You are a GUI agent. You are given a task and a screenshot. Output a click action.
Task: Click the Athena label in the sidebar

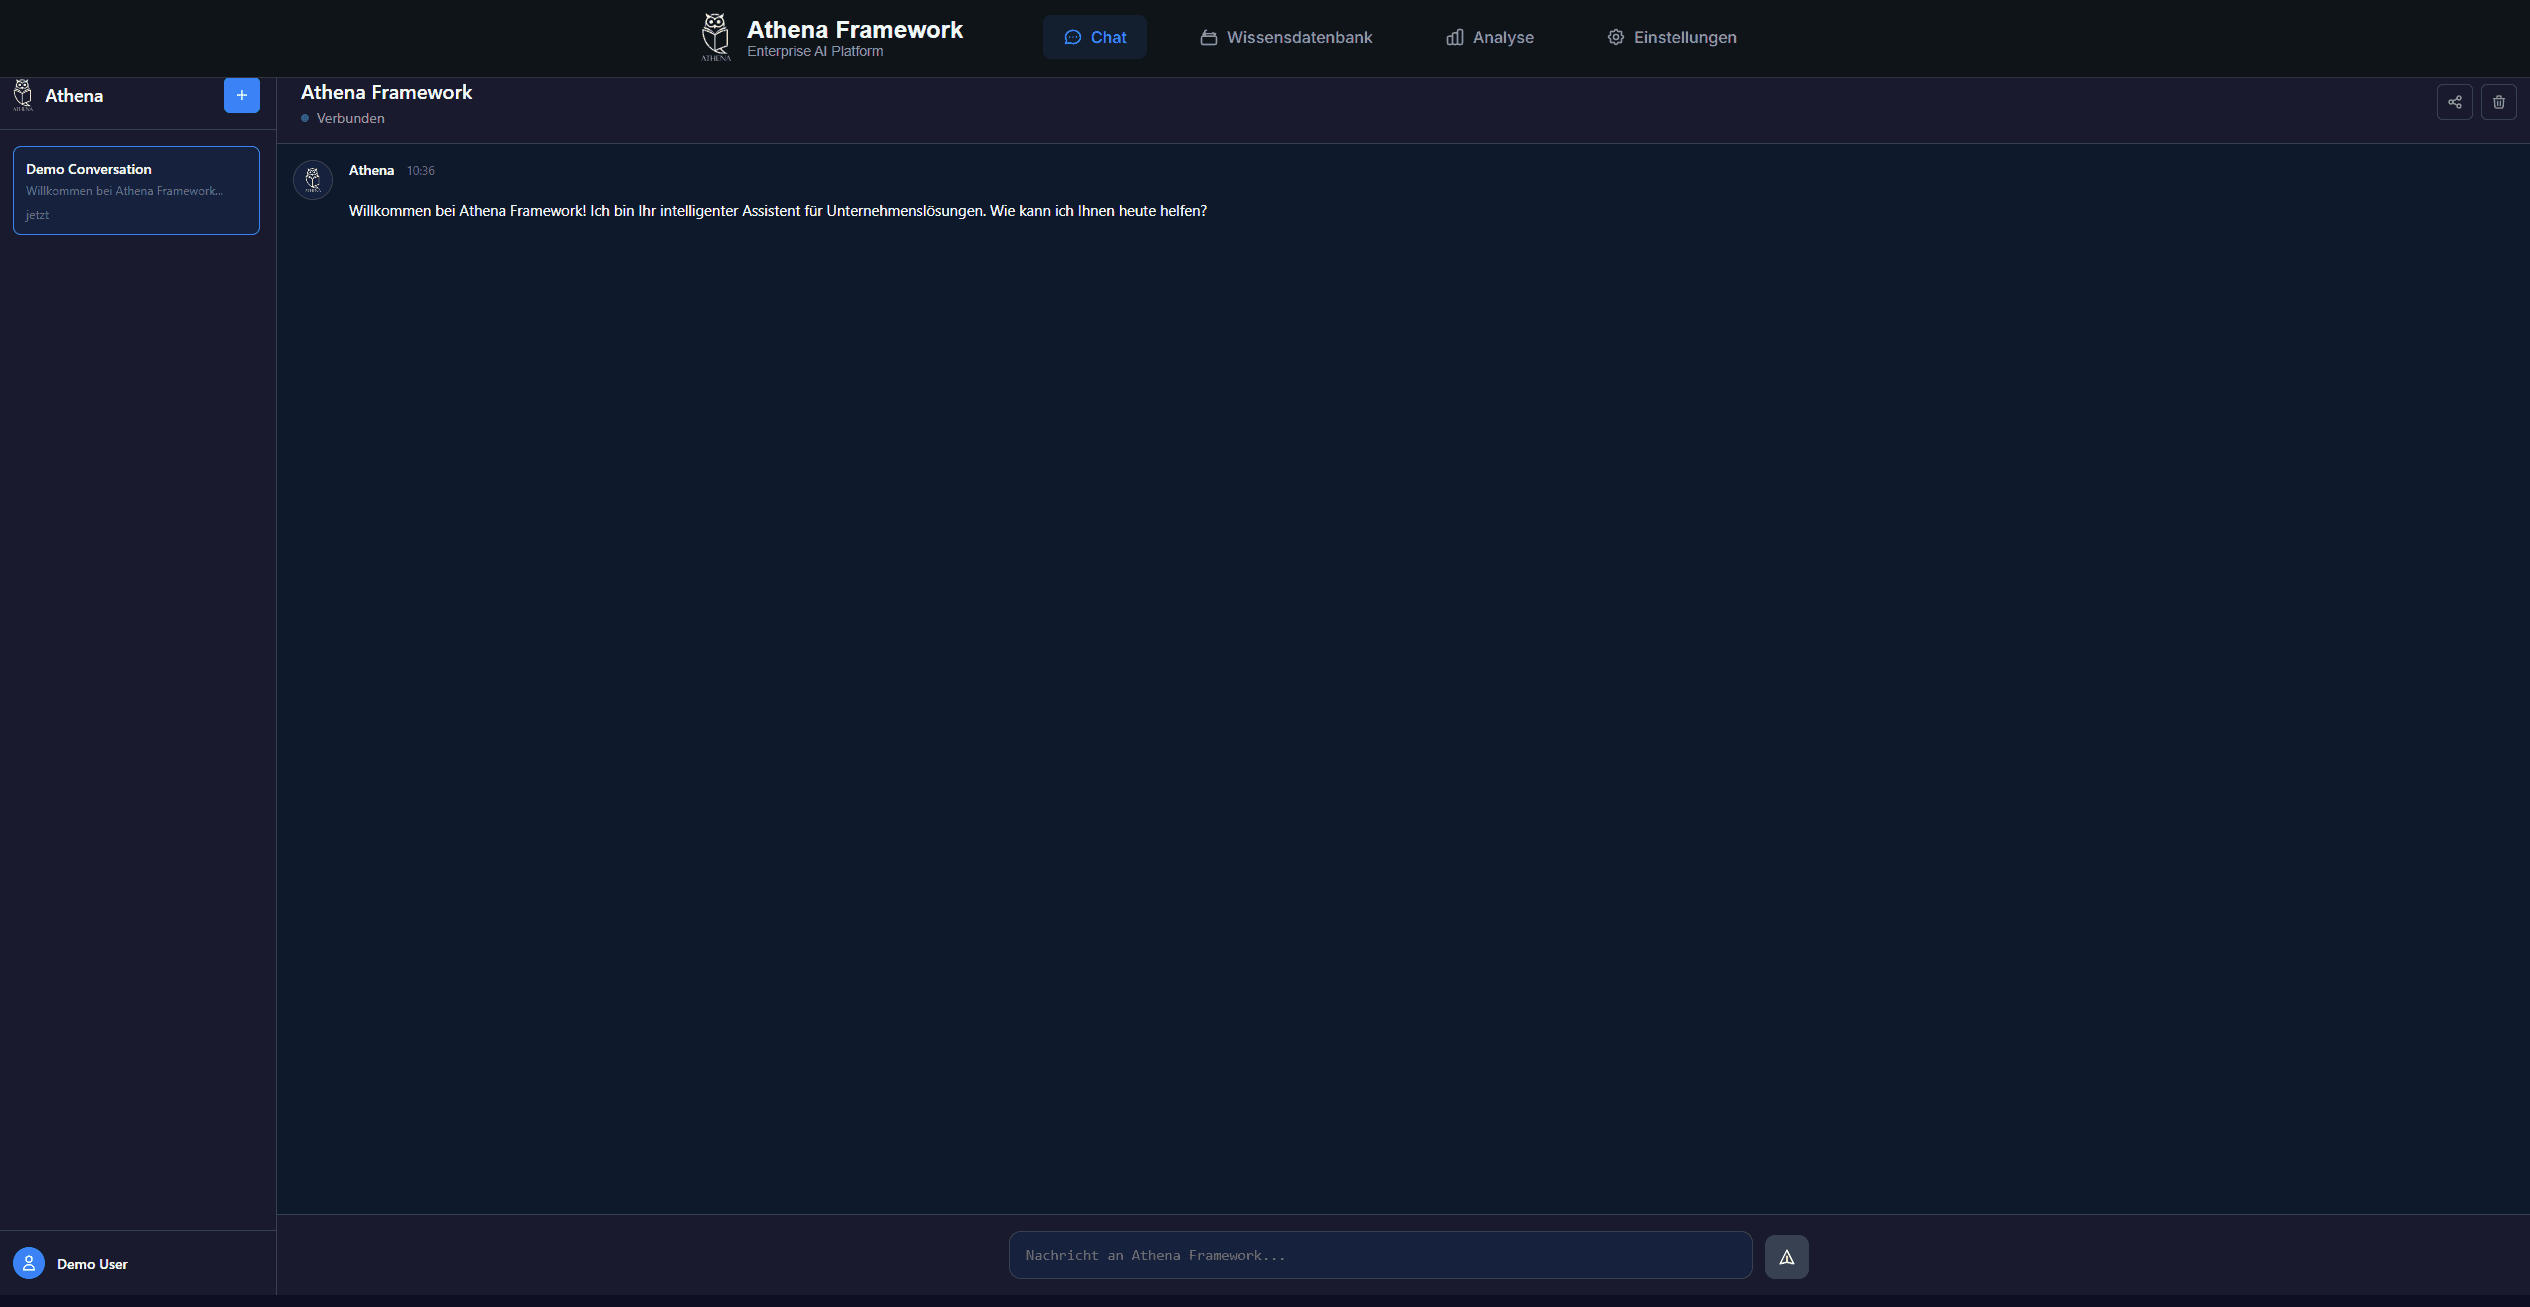point(74,95)
